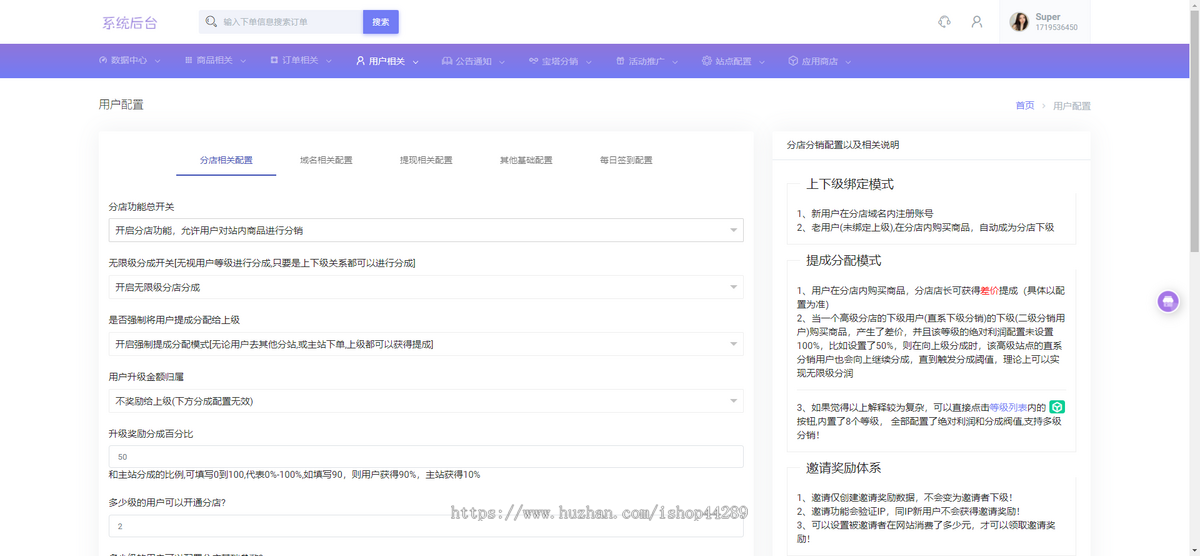The height and width of the screenshot is (556, 1200).
Task: Click the 系统后台 logo text
Action: click(129, 22)
